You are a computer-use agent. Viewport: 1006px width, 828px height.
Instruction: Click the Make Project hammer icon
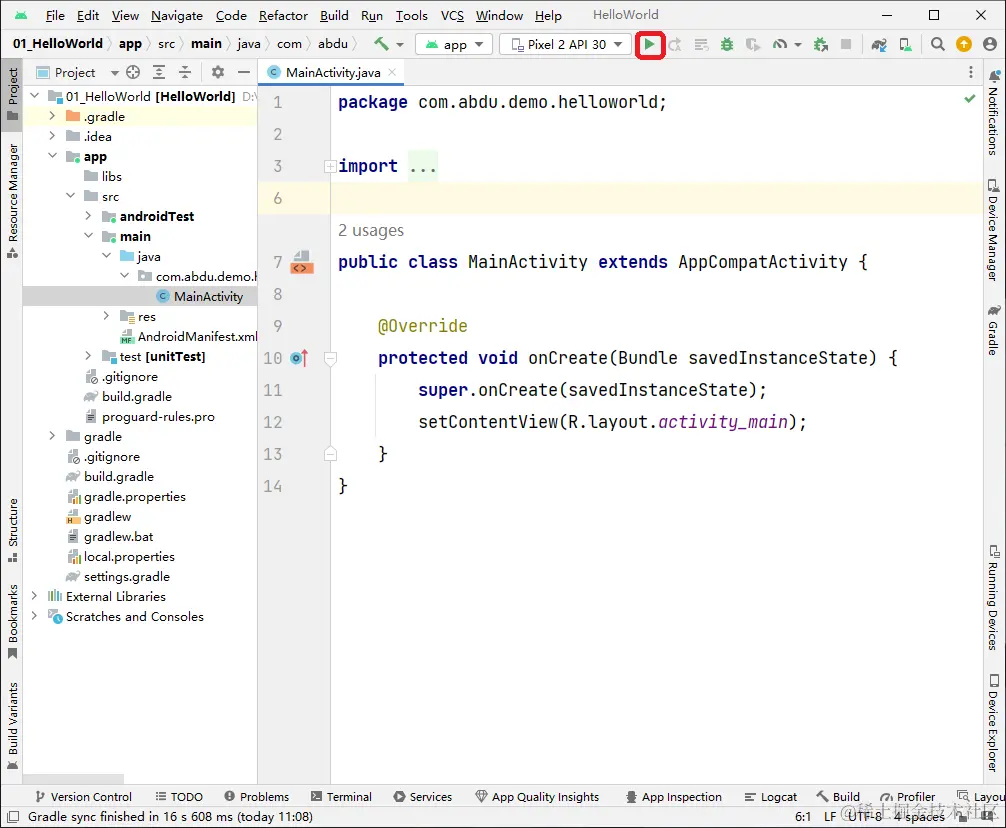[x=381, y=44]
